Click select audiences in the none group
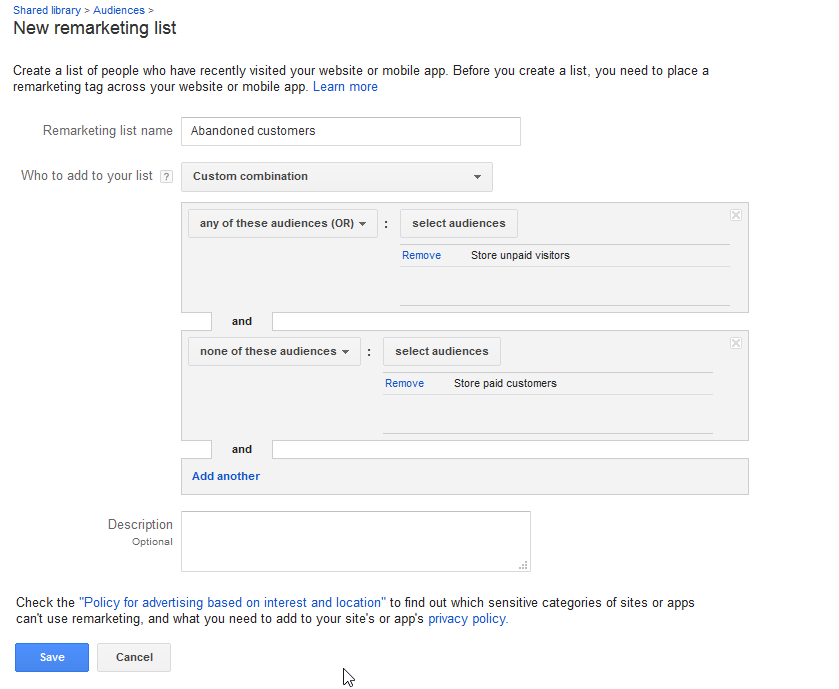This screenshot has height=689, width=839. [441, 351]
